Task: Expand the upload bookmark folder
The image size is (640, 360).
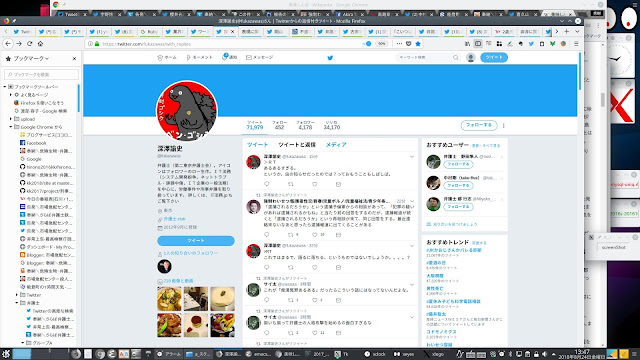Action: pos(11,119)
